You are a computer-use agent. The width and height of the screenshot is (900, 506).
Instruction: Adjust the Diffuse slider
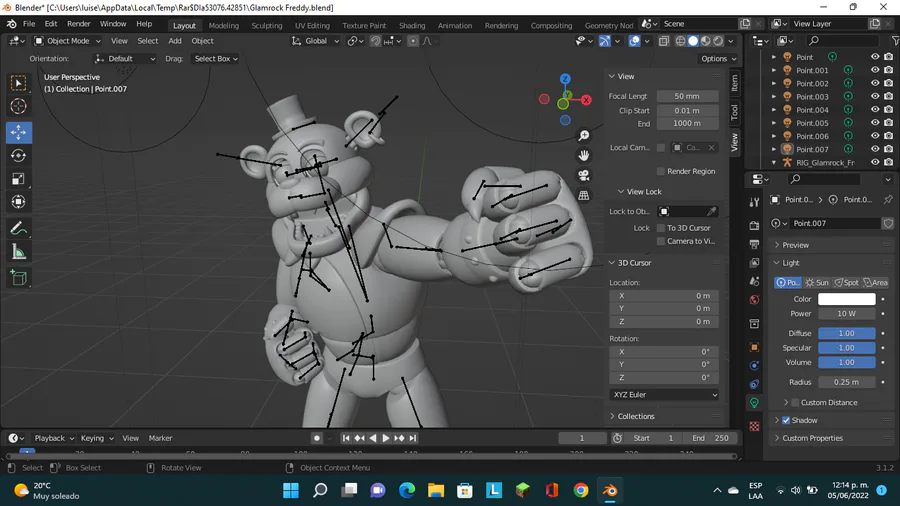coord(847,333)
